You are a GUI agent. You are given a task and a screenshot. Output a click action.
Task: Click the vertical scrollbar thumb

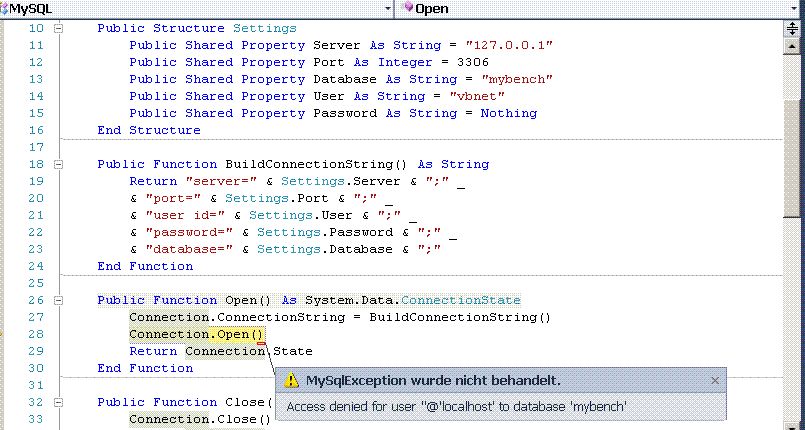click(x=792, y=157)
